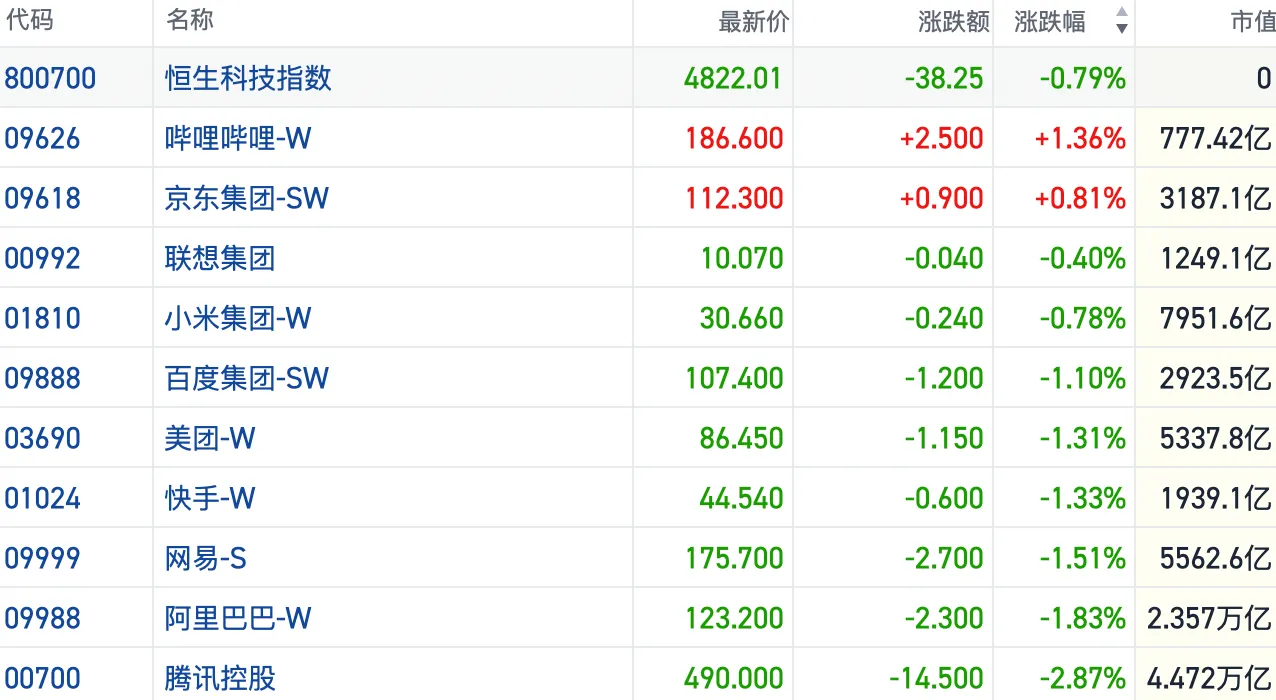The image size is (1276, 700).
Task: Select 网易-S stock name
Action: pyautogui.click(x=205, y=558)
